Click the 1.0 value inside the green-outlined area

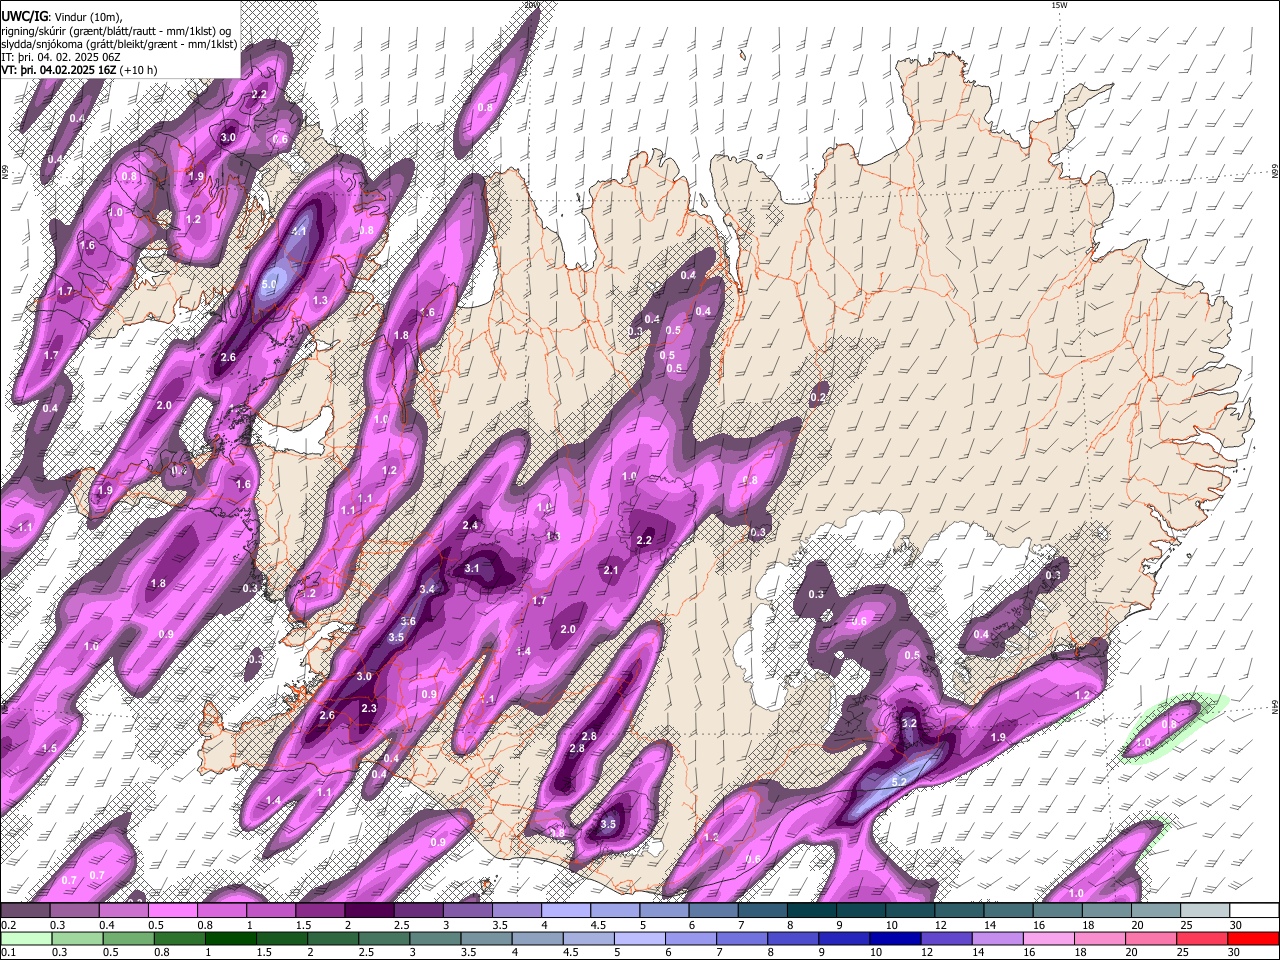[1144, 742]
